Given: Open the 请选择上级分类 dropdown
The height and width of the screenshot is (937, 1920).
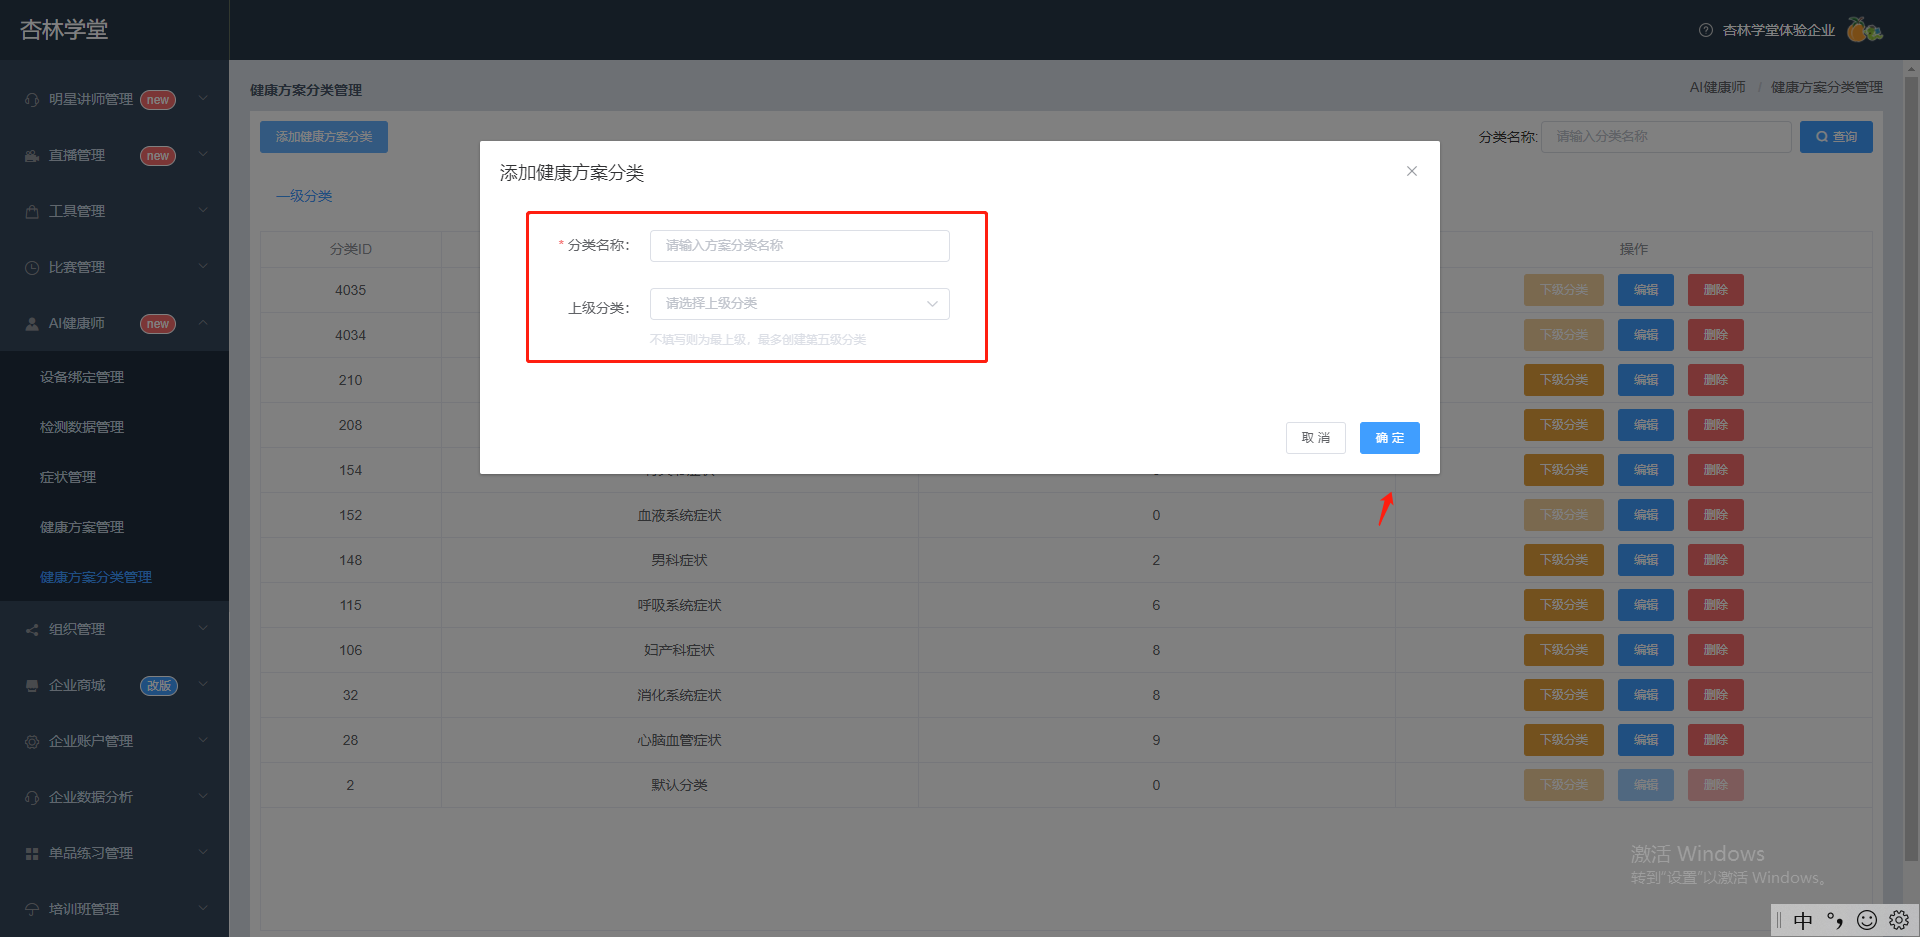Looking at the screenshot, I should (x=800, y=304).
